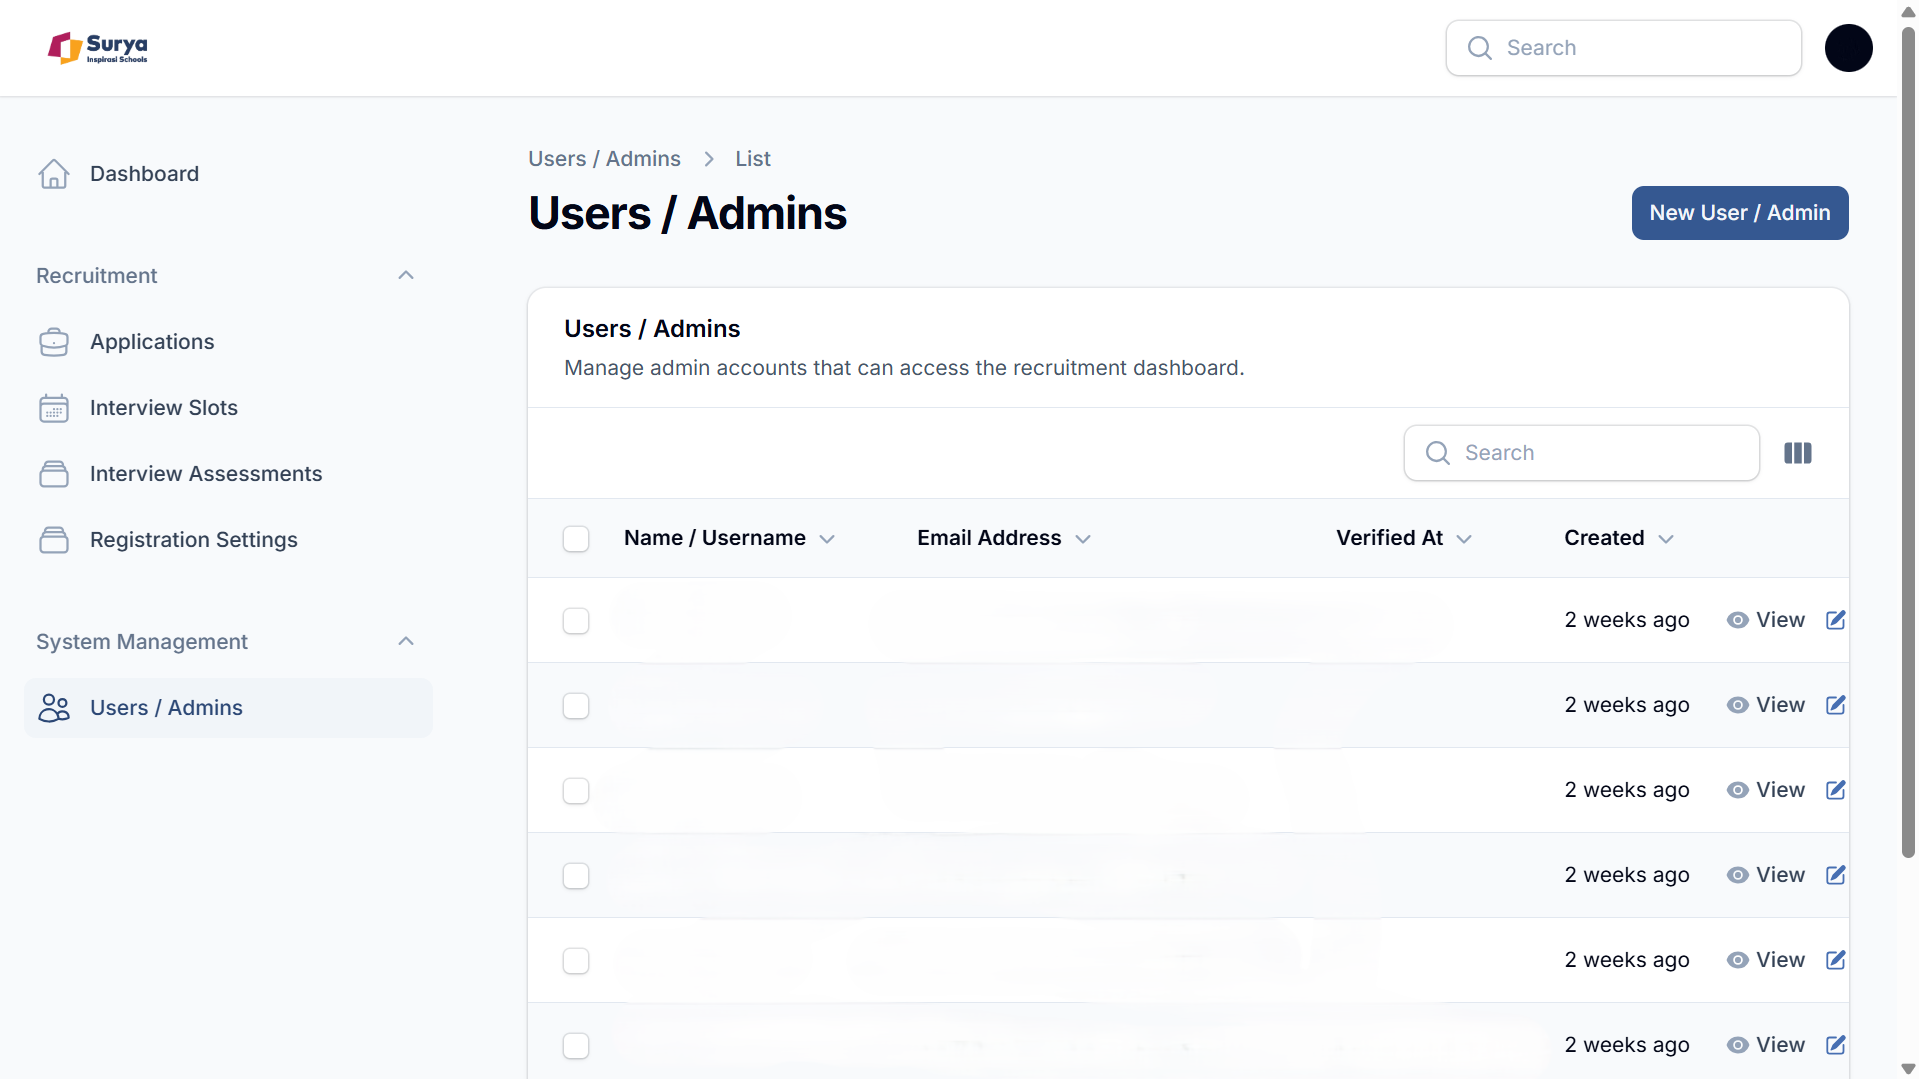Toggle table columns with the column icon
Screen dimensions: 1919x1079
coord(1798,453)
